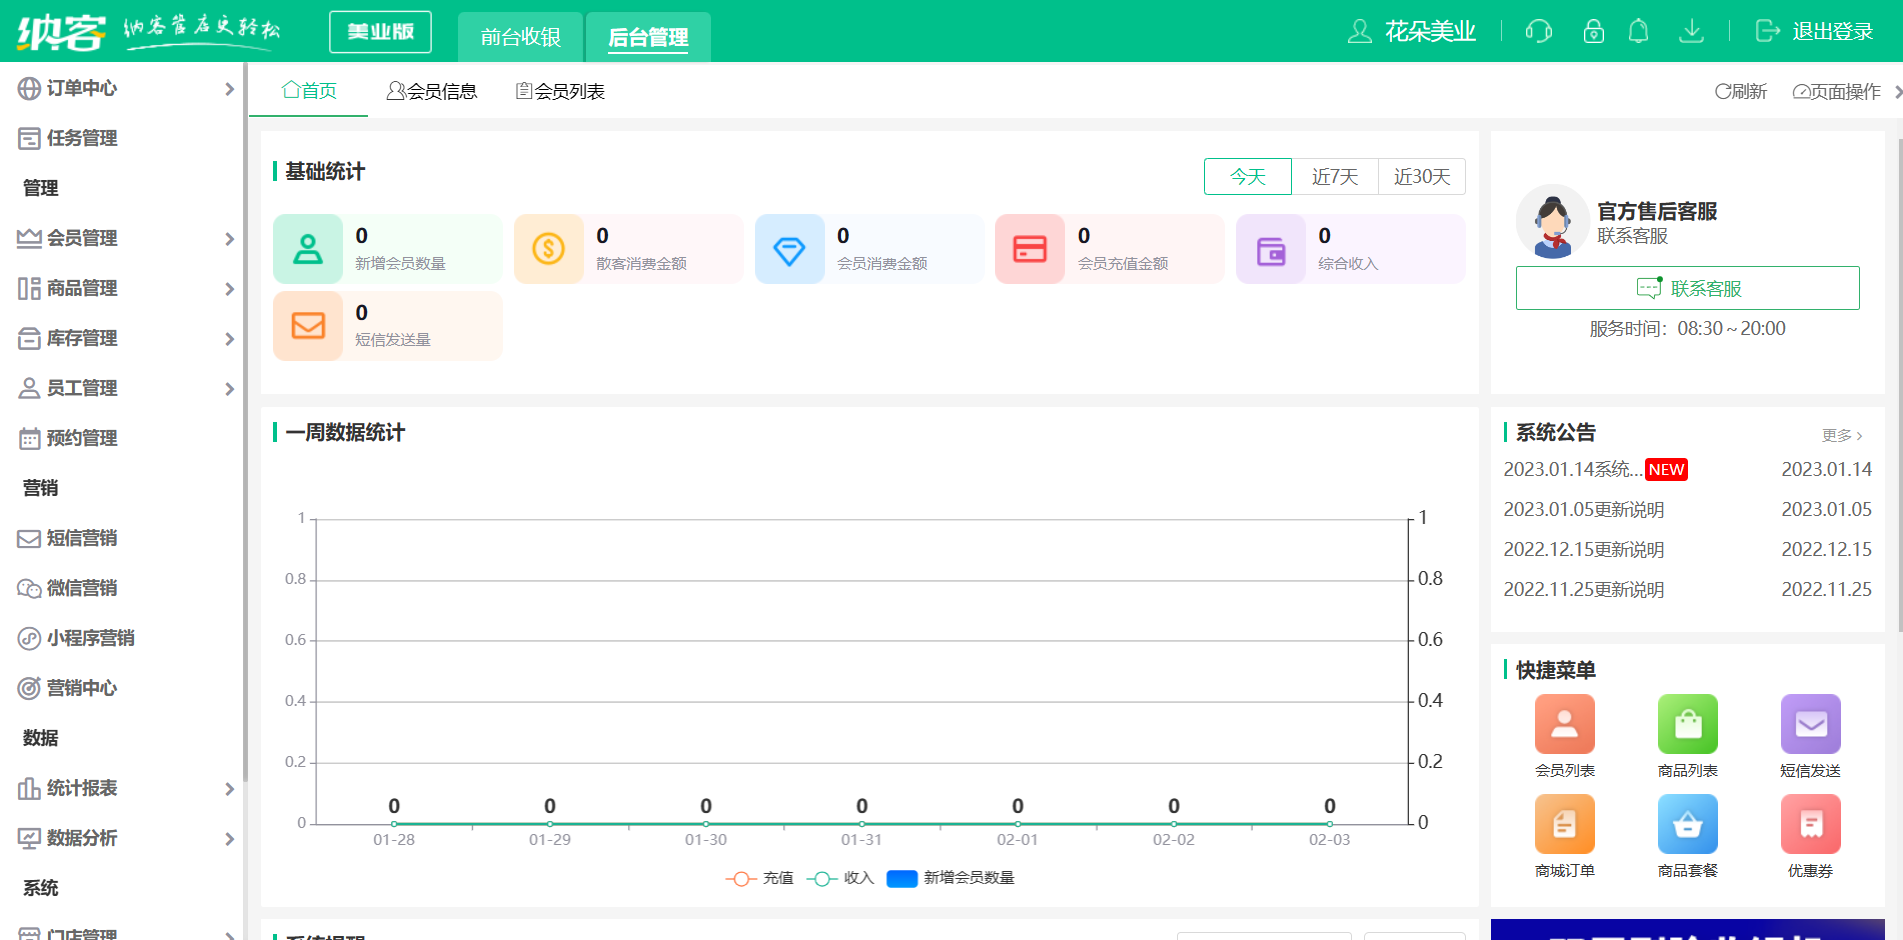Click the 散客消费金额 coin icon
1903x940 pixels.
click(549, 249)
